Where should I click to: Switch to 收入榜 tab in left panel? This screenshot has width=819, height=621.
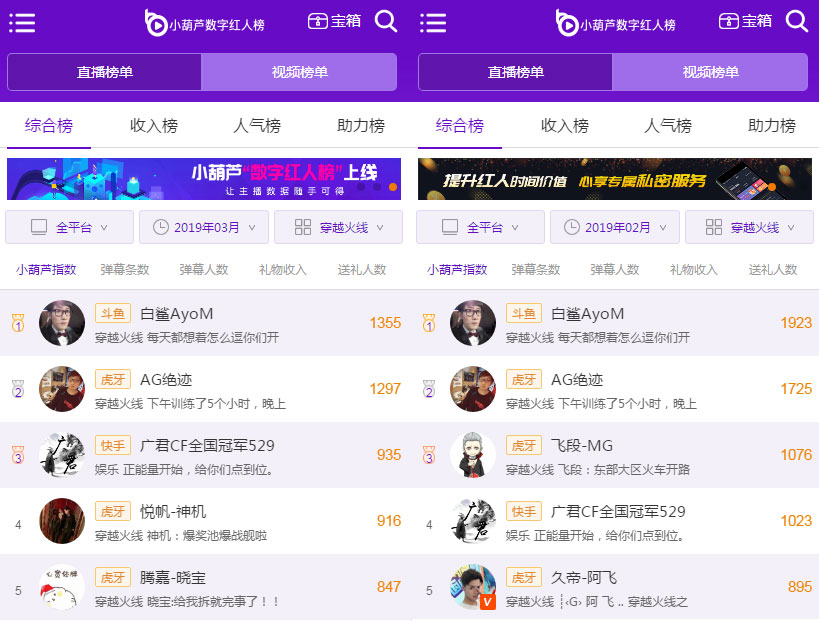[154, 125]
